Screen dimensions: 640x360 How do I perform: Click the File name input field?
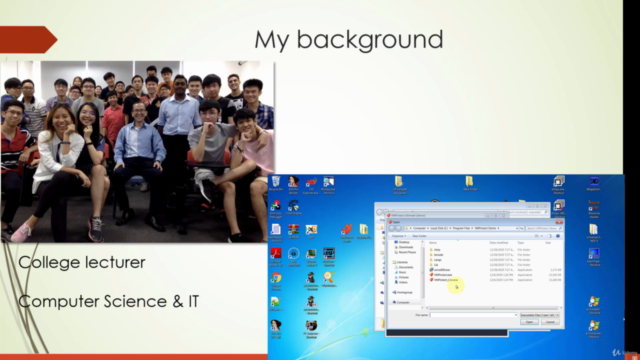tap(472, 315)
